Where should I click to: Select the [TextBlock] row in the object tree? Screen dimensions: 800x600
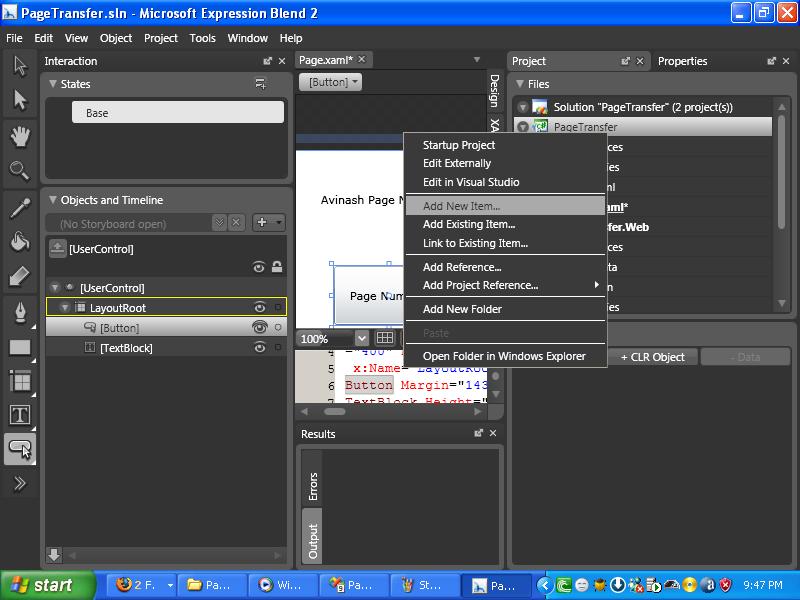tap(166, 347)
